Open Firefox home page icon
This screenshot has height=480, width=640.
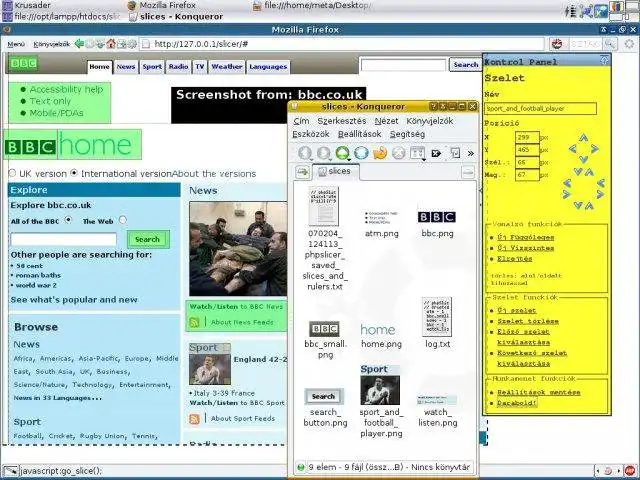tap(111, 44)
